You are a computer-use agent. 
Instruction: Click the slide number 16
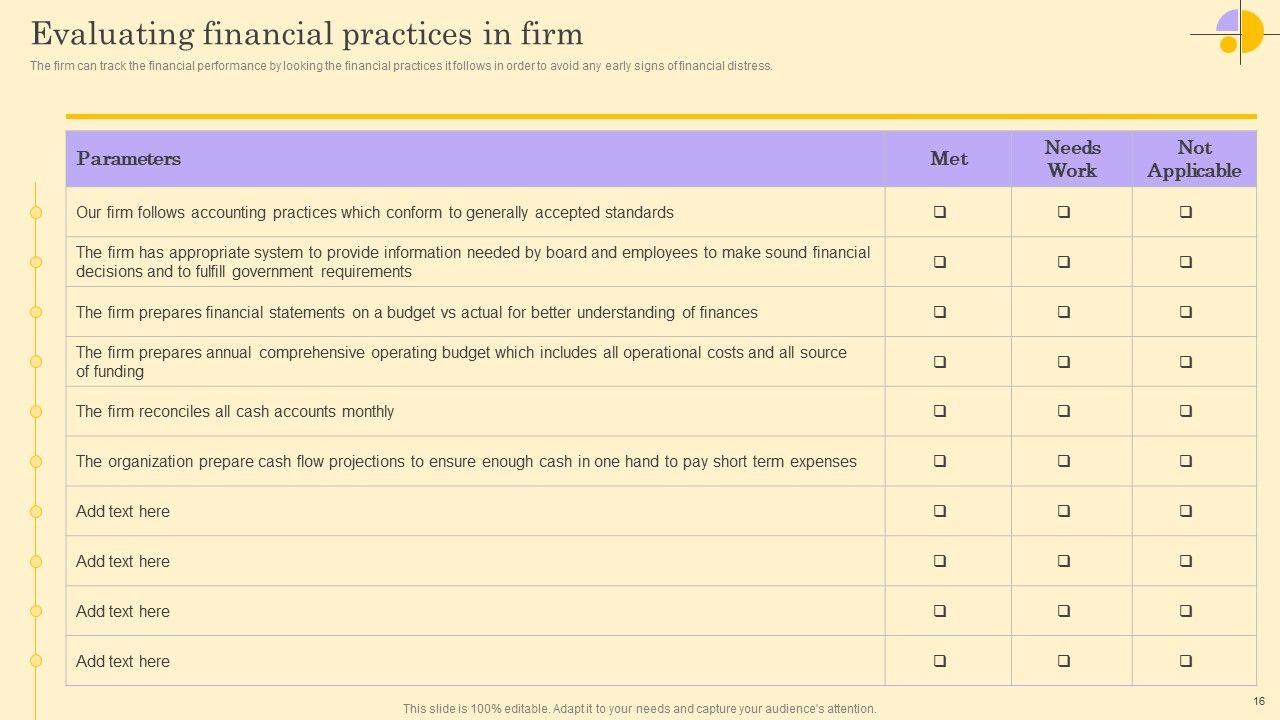(x=1258, y=702)
